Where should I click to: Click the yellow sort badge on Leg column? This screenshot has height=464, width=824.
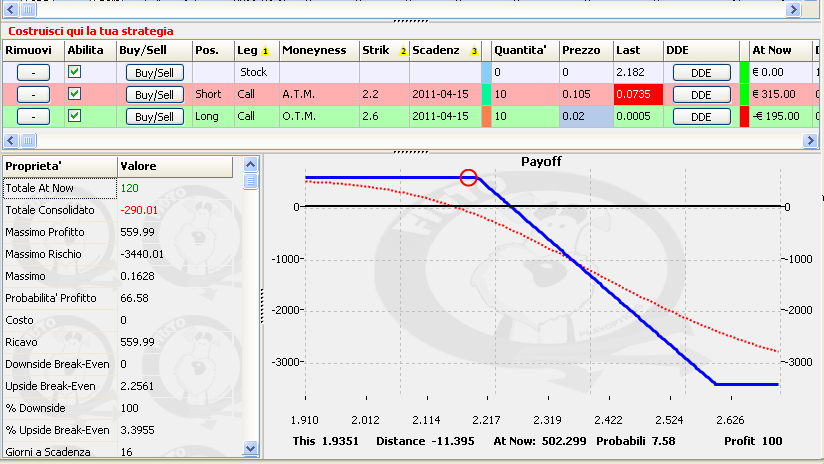click(x=265, y=51)
